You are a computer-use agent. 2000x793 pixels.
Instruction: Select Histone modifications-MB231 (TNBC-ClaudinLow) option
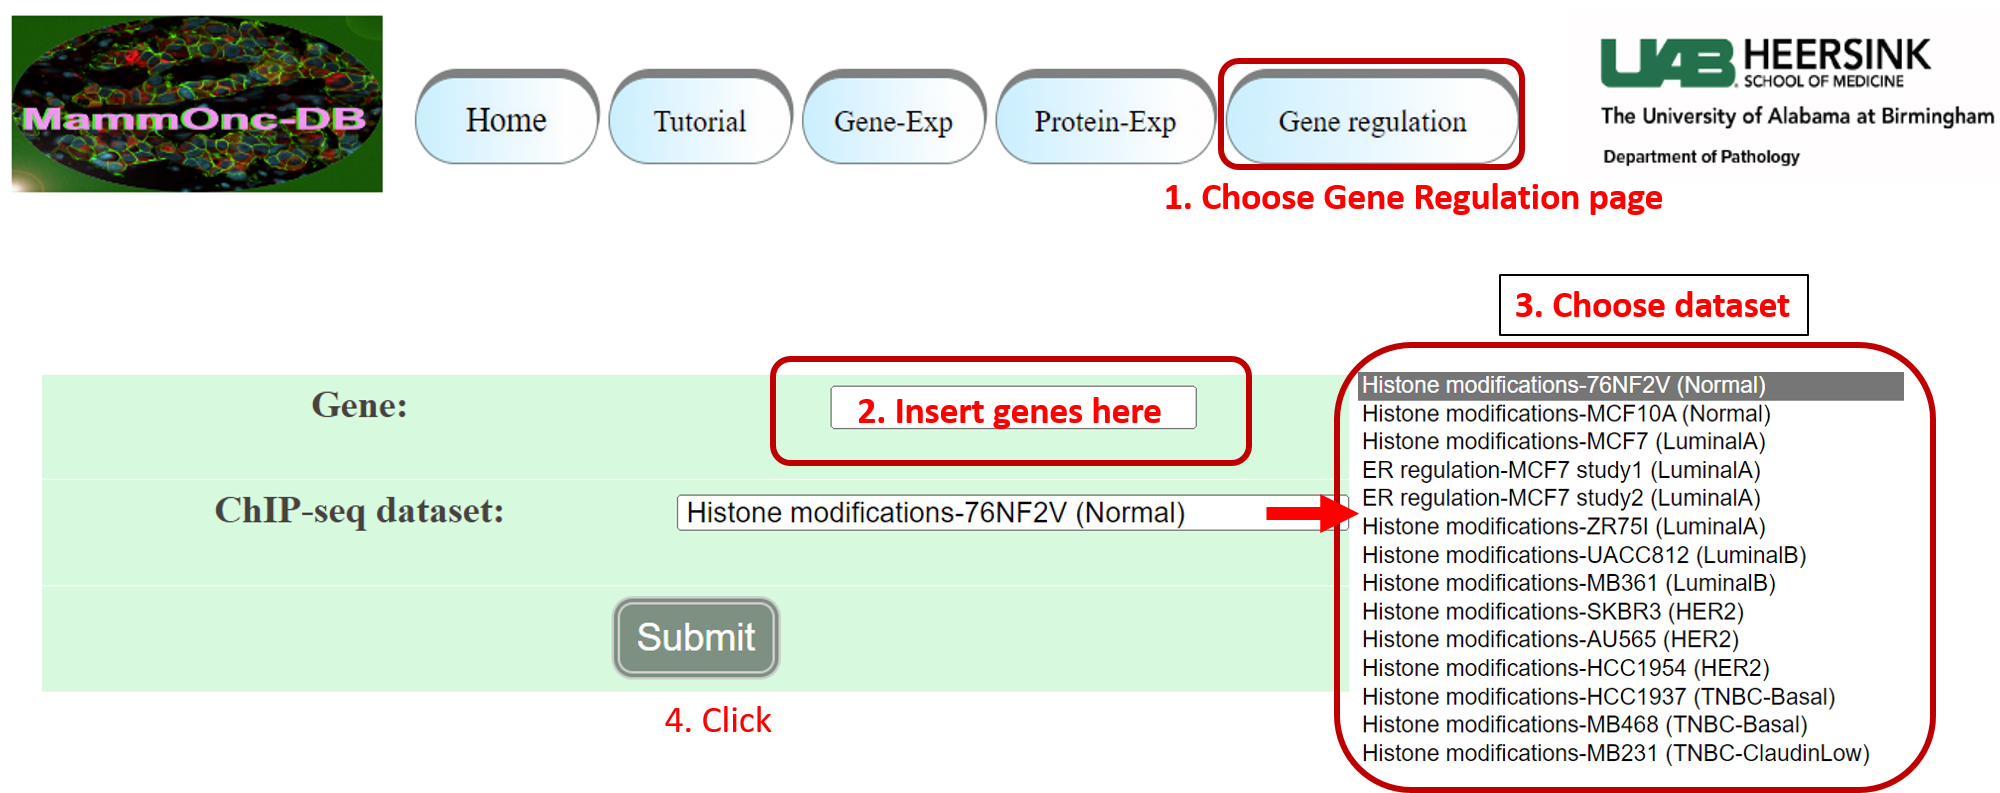click(1616, 754)
